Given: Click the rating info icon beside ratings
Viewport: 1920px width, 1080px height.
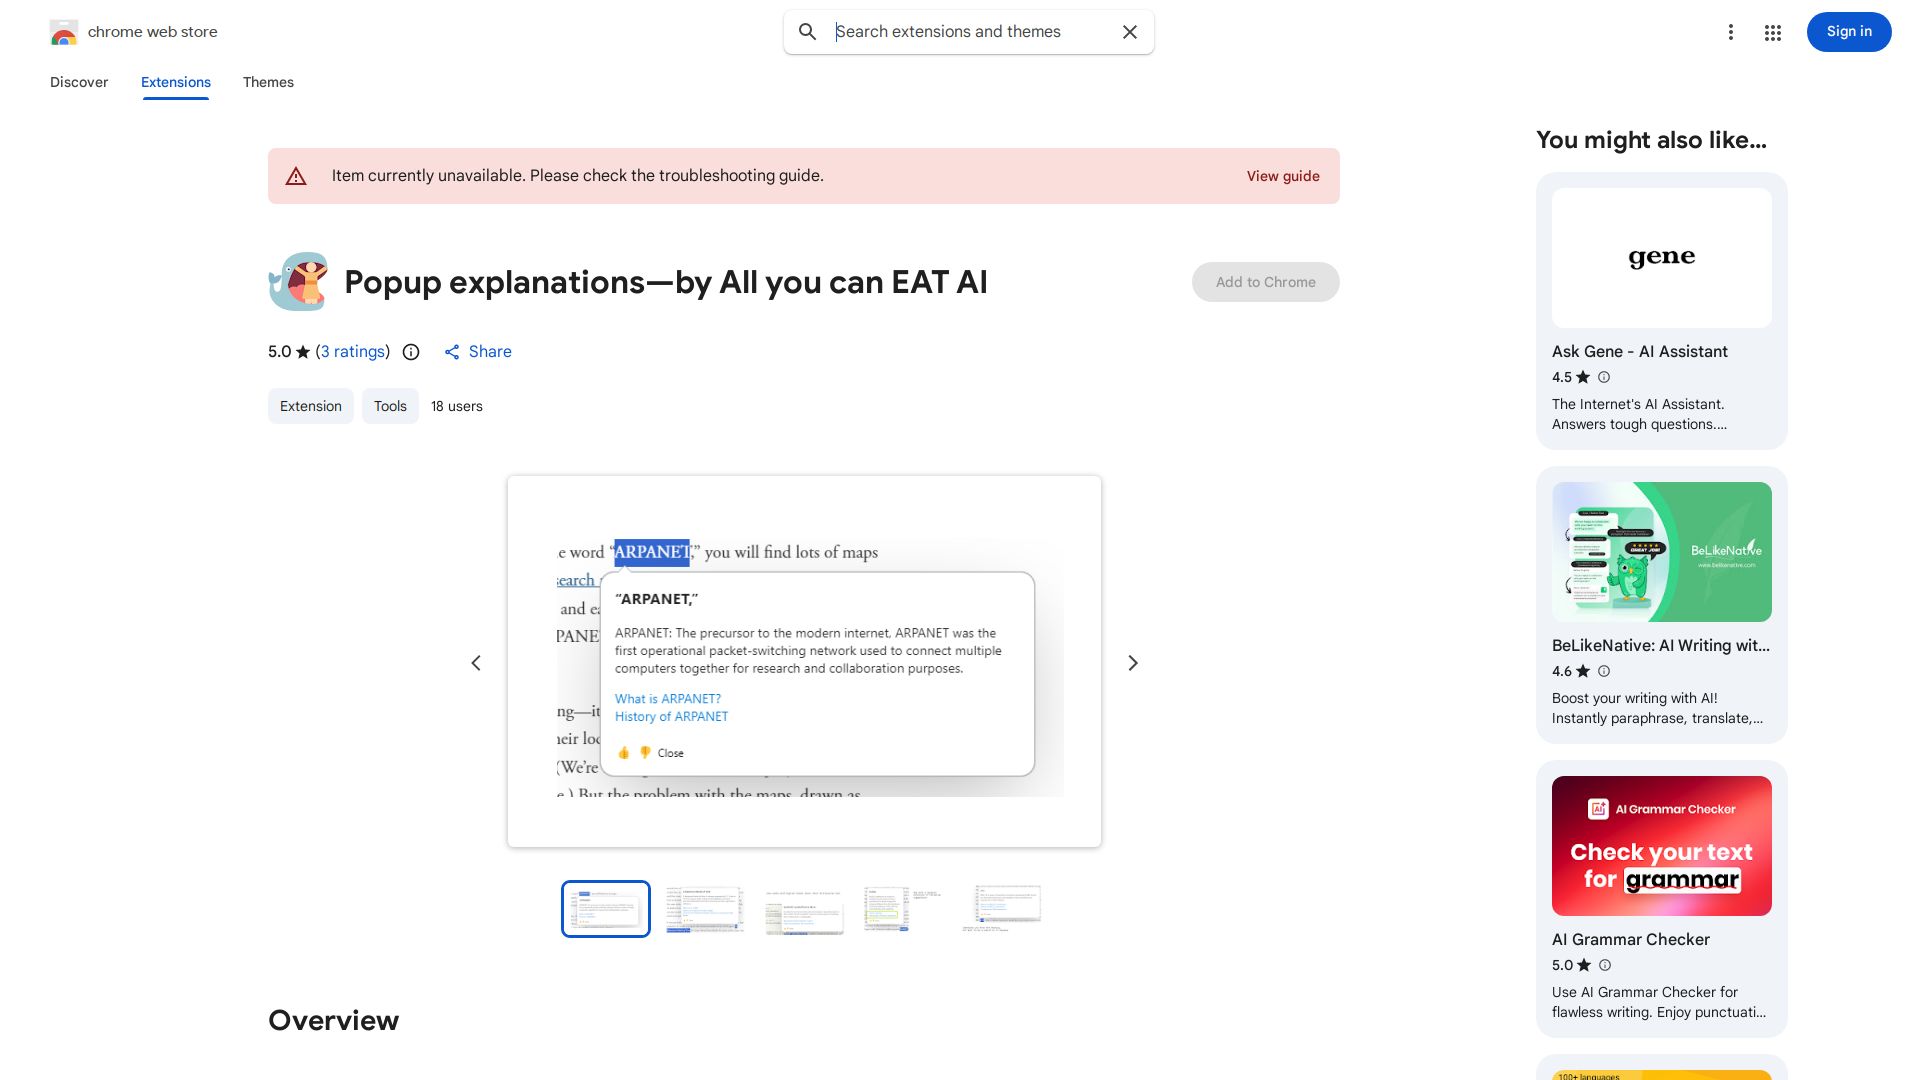Looking at the screenshot, I should [x=411, y=352].
